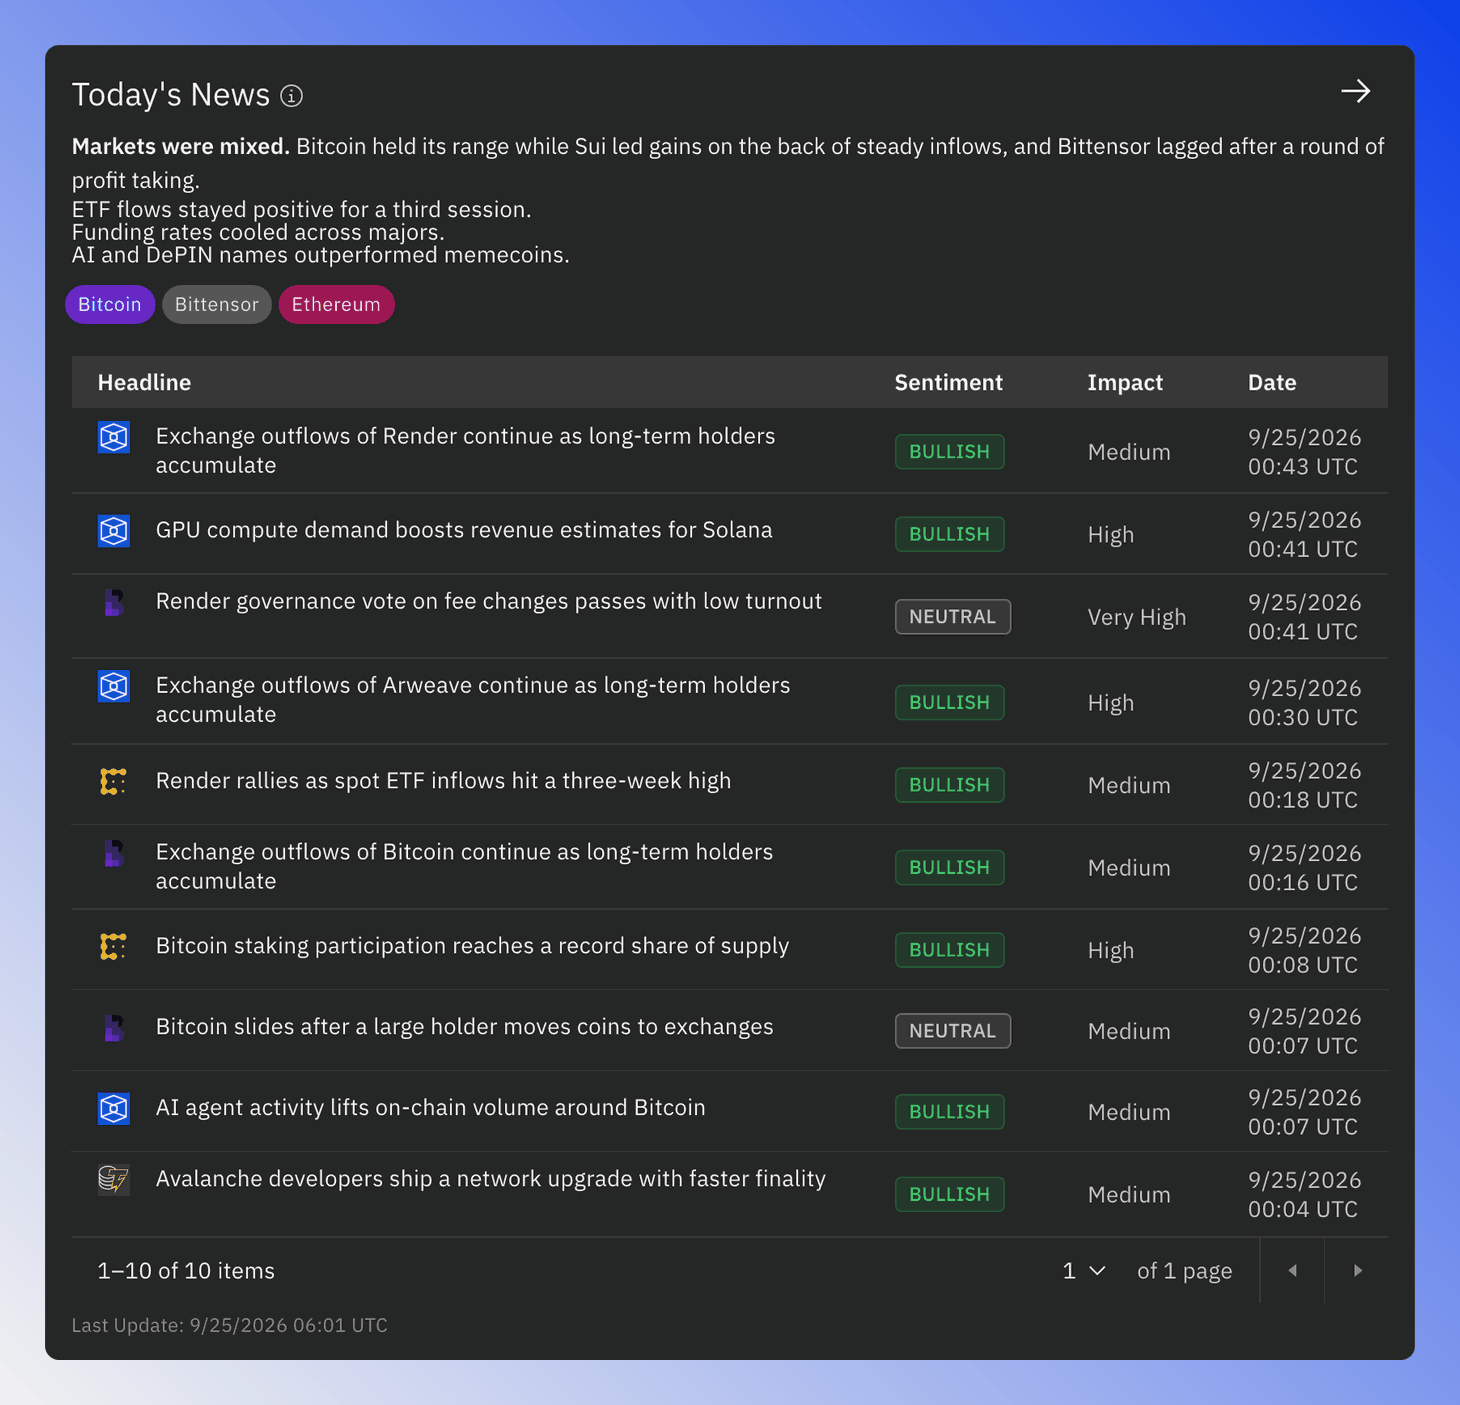1460x1405 pixels.
Task: Click source icon for Render exchange outflows headline
Action: click(x=114, y=437)
